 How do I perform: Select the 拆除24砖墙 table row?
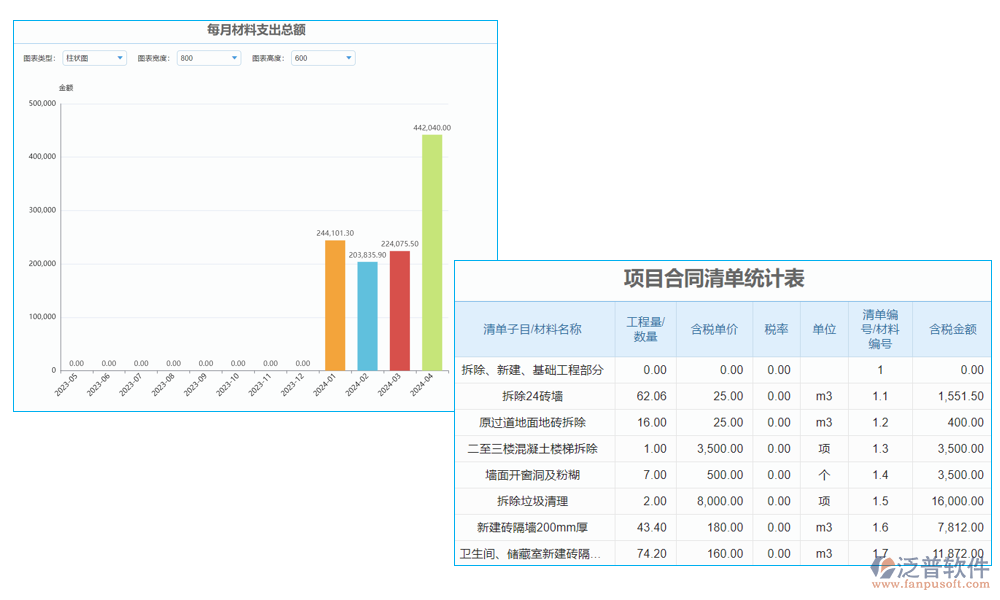click(x=533, y=396)
